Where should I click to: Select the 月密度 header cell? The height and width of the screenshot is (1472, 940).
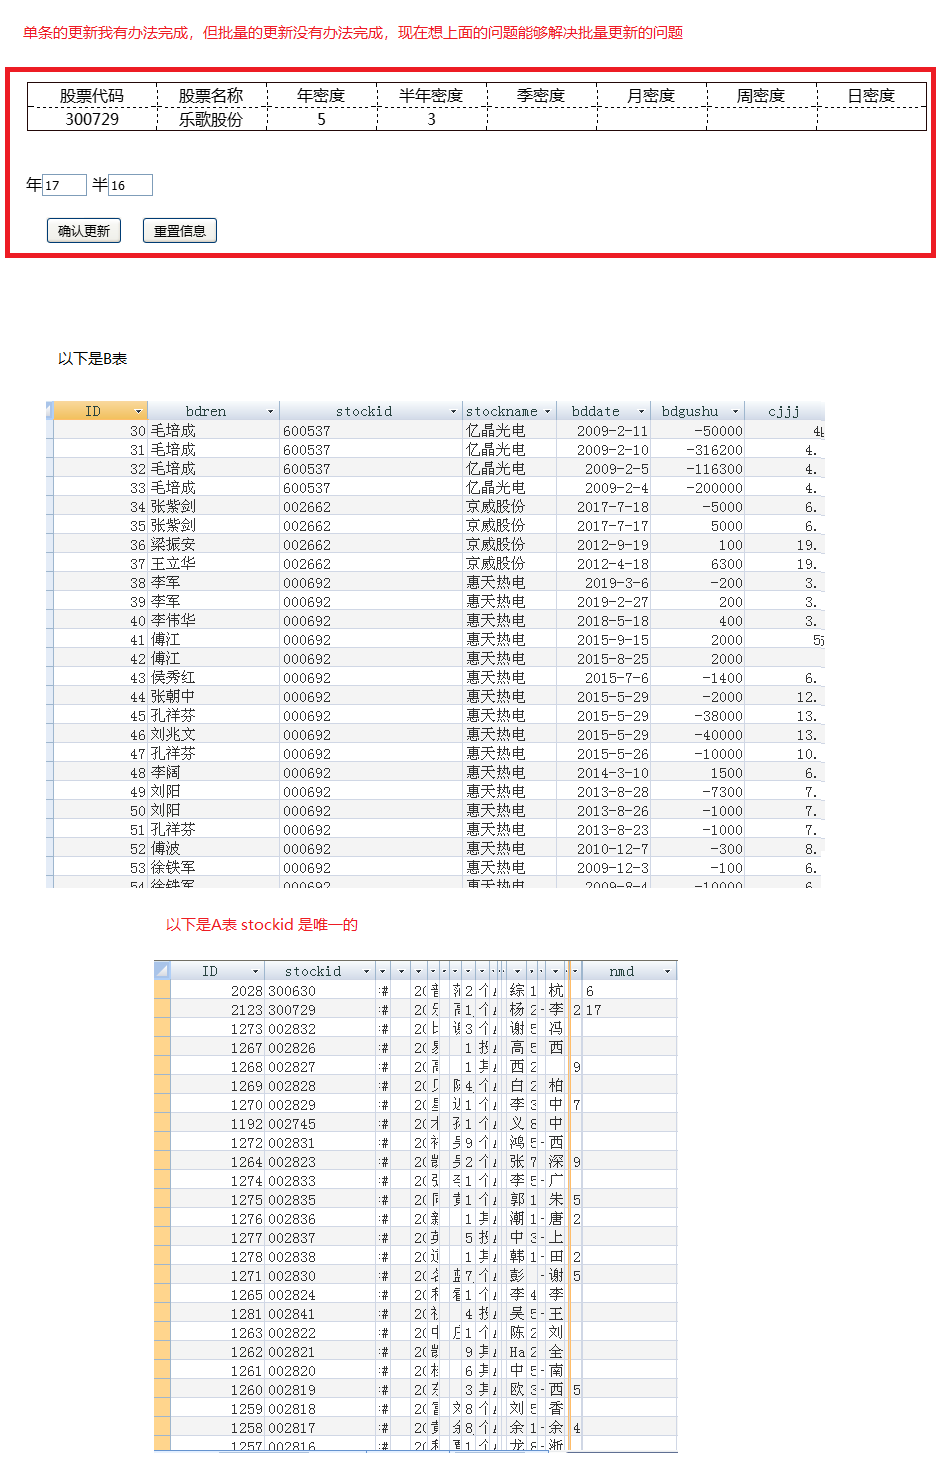[651, 96]
